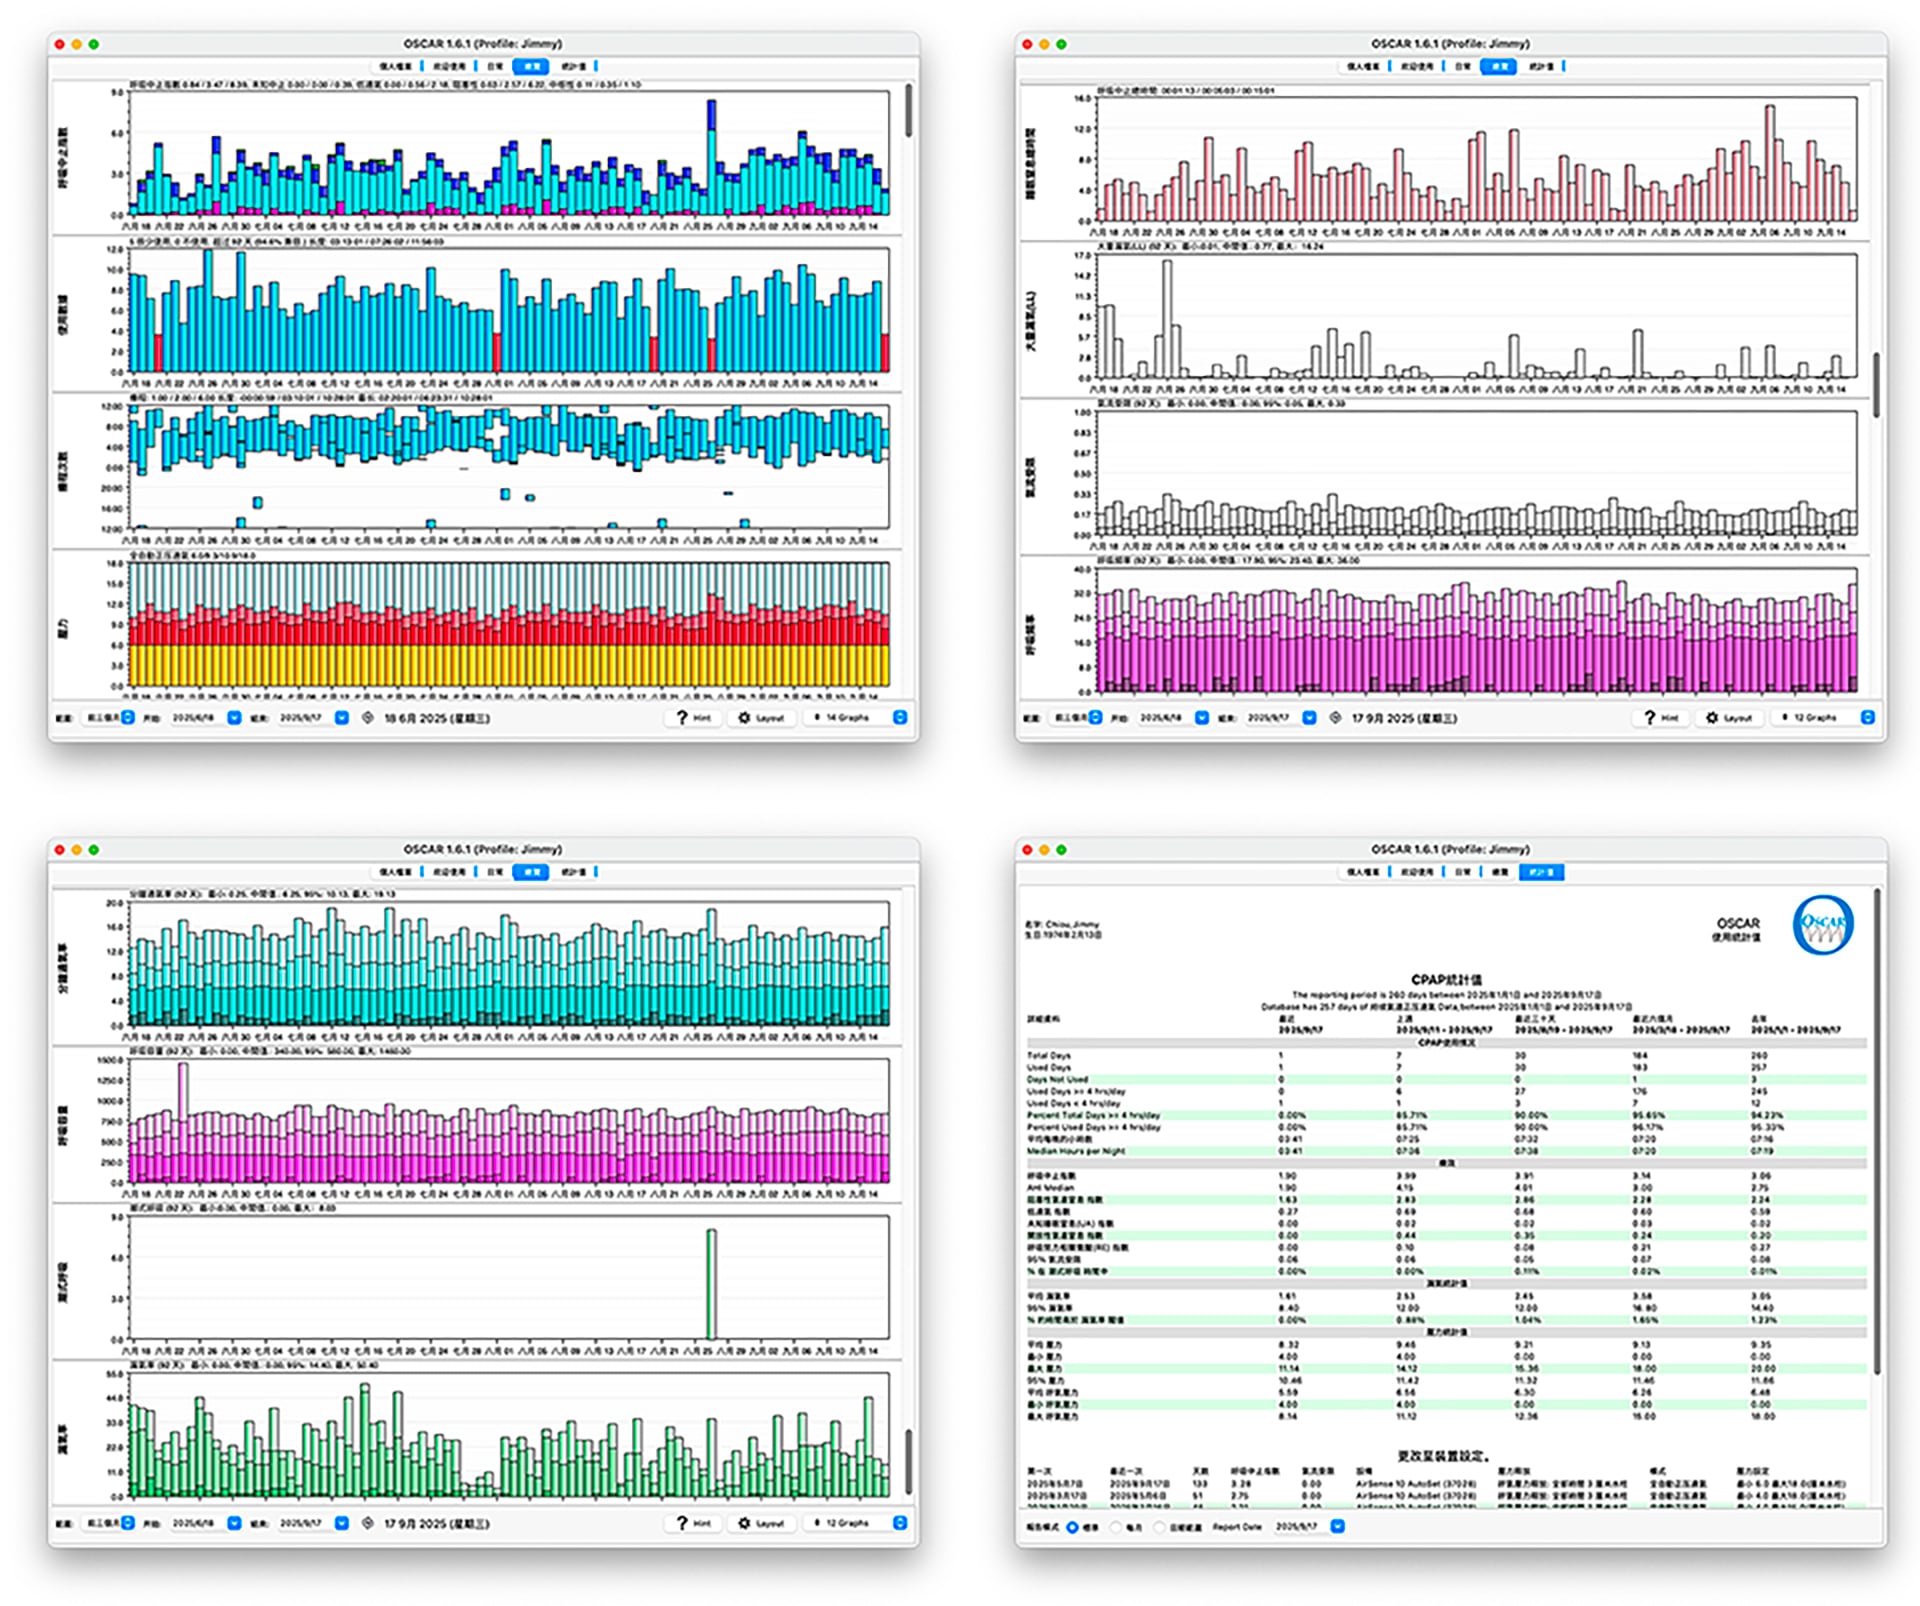Select the third report mode radio button
This screenshot has height=1606, width=1920.
click(x=1160, y=1527)
